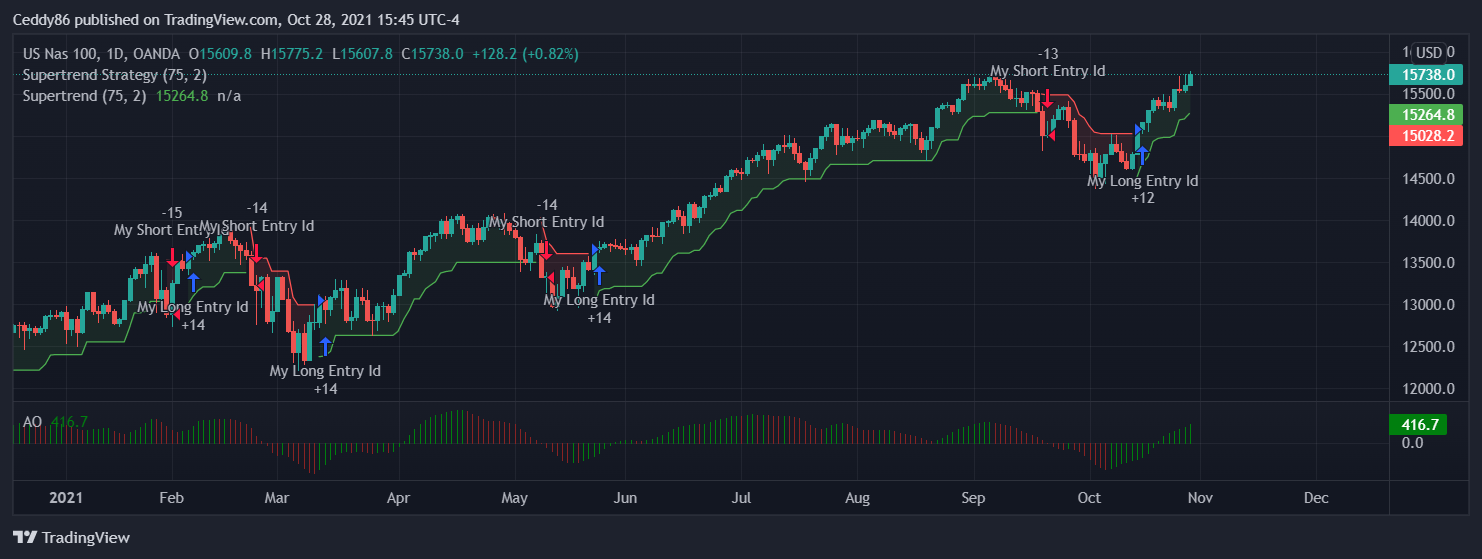
Task: Click the 14500.0 price axis label
Action: 1428,179
